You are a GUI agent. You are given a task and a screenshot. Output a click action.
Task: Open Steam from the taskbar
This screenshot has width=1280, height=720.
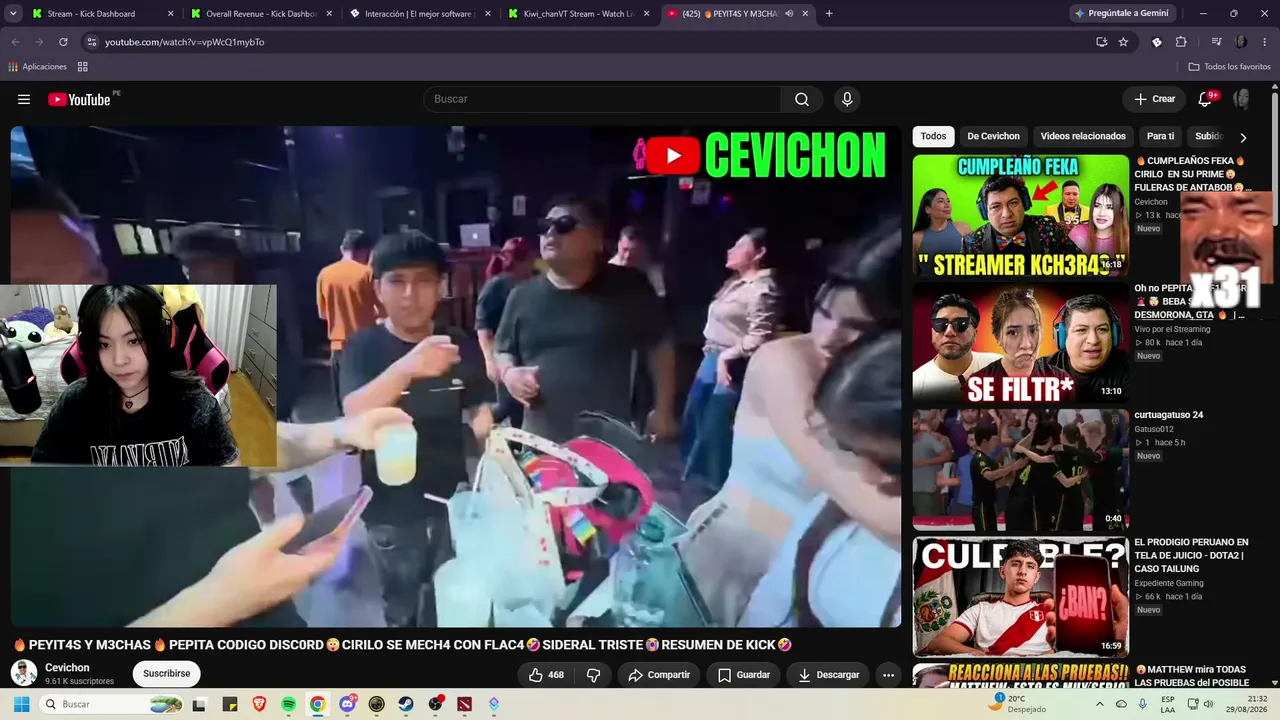click(x=406, y=704)
